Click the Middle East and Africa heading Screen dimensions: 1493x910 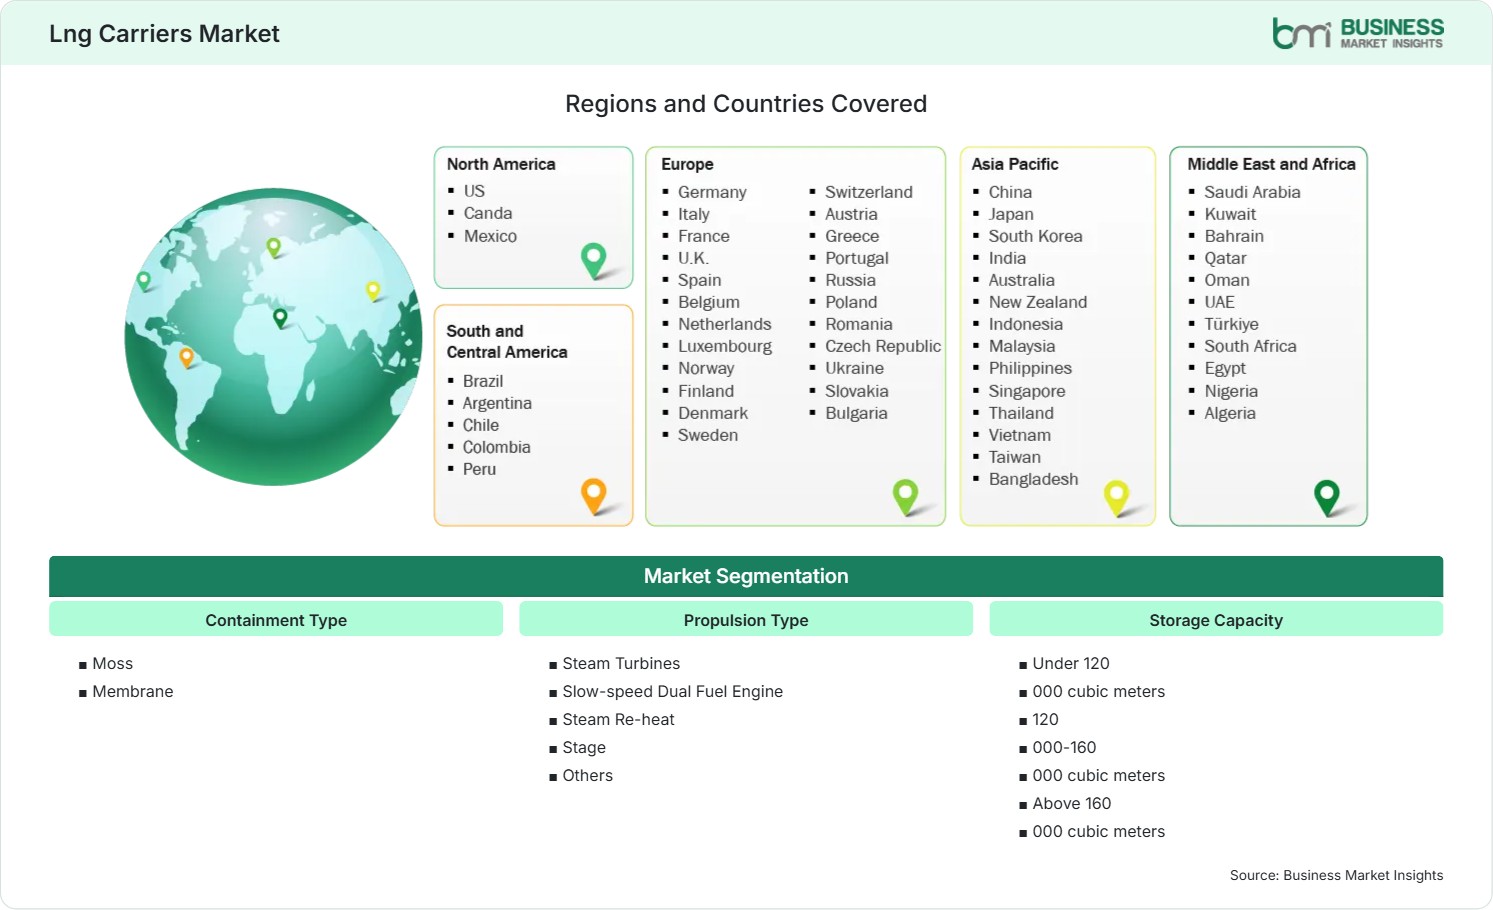(1271, 164)
